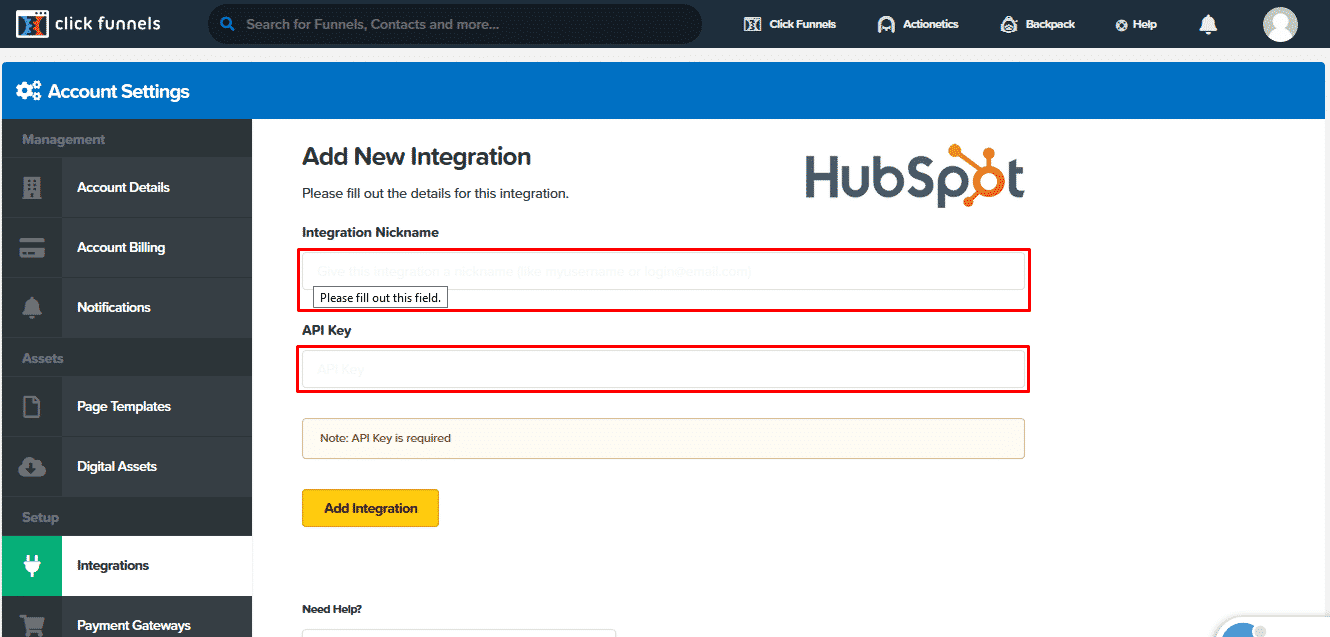Click the Notifications bell sidebar icon
Viewport: 1330px width, 637px height.
coord(32,307)
